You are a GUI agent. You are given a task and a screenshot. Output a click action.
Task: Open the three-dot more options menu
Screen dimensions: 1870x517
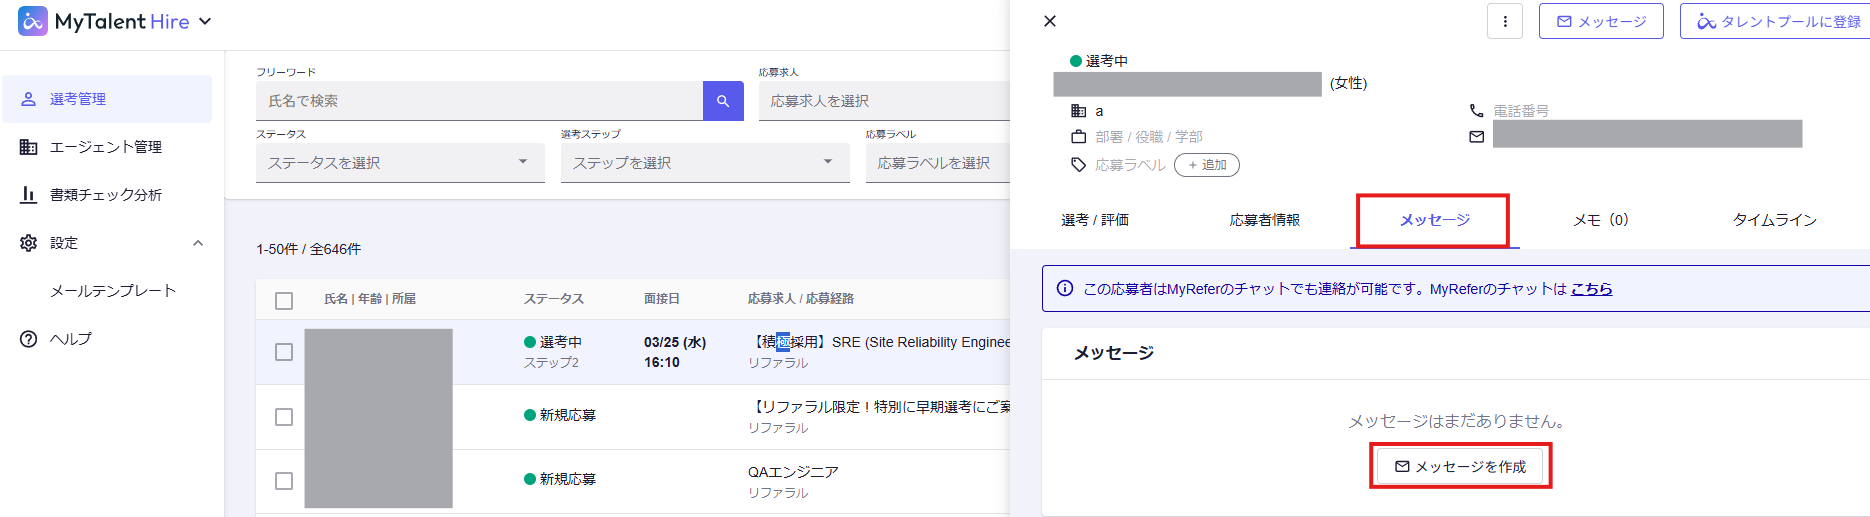[x=1505, y=21]
